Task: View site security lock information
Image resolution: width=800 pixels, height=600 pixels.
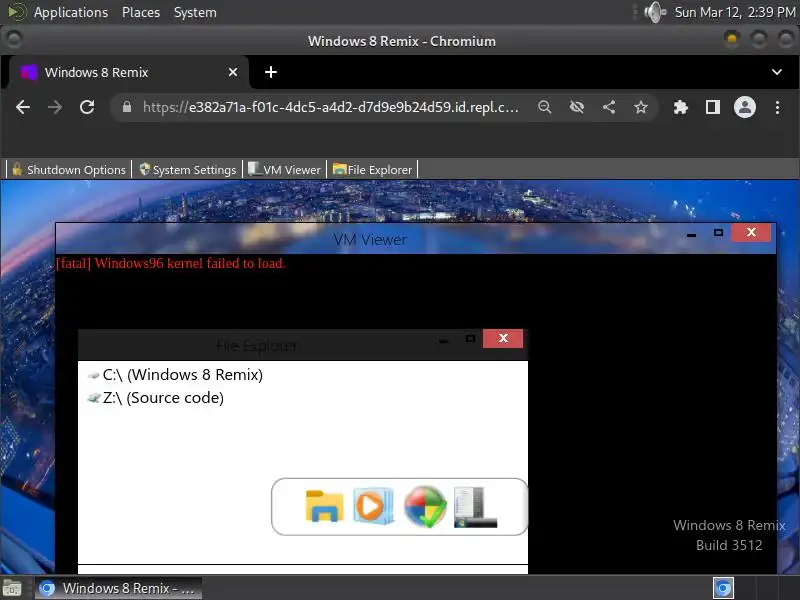Action: click(x=127, y=107)
